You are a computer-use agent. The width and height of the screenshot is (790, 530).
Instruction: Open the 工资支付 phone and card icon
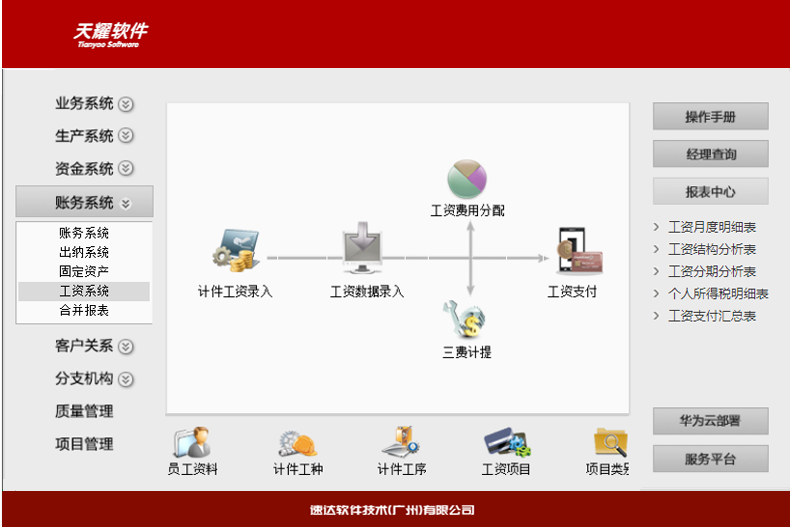pyautogui.click(x=579, y=250)
